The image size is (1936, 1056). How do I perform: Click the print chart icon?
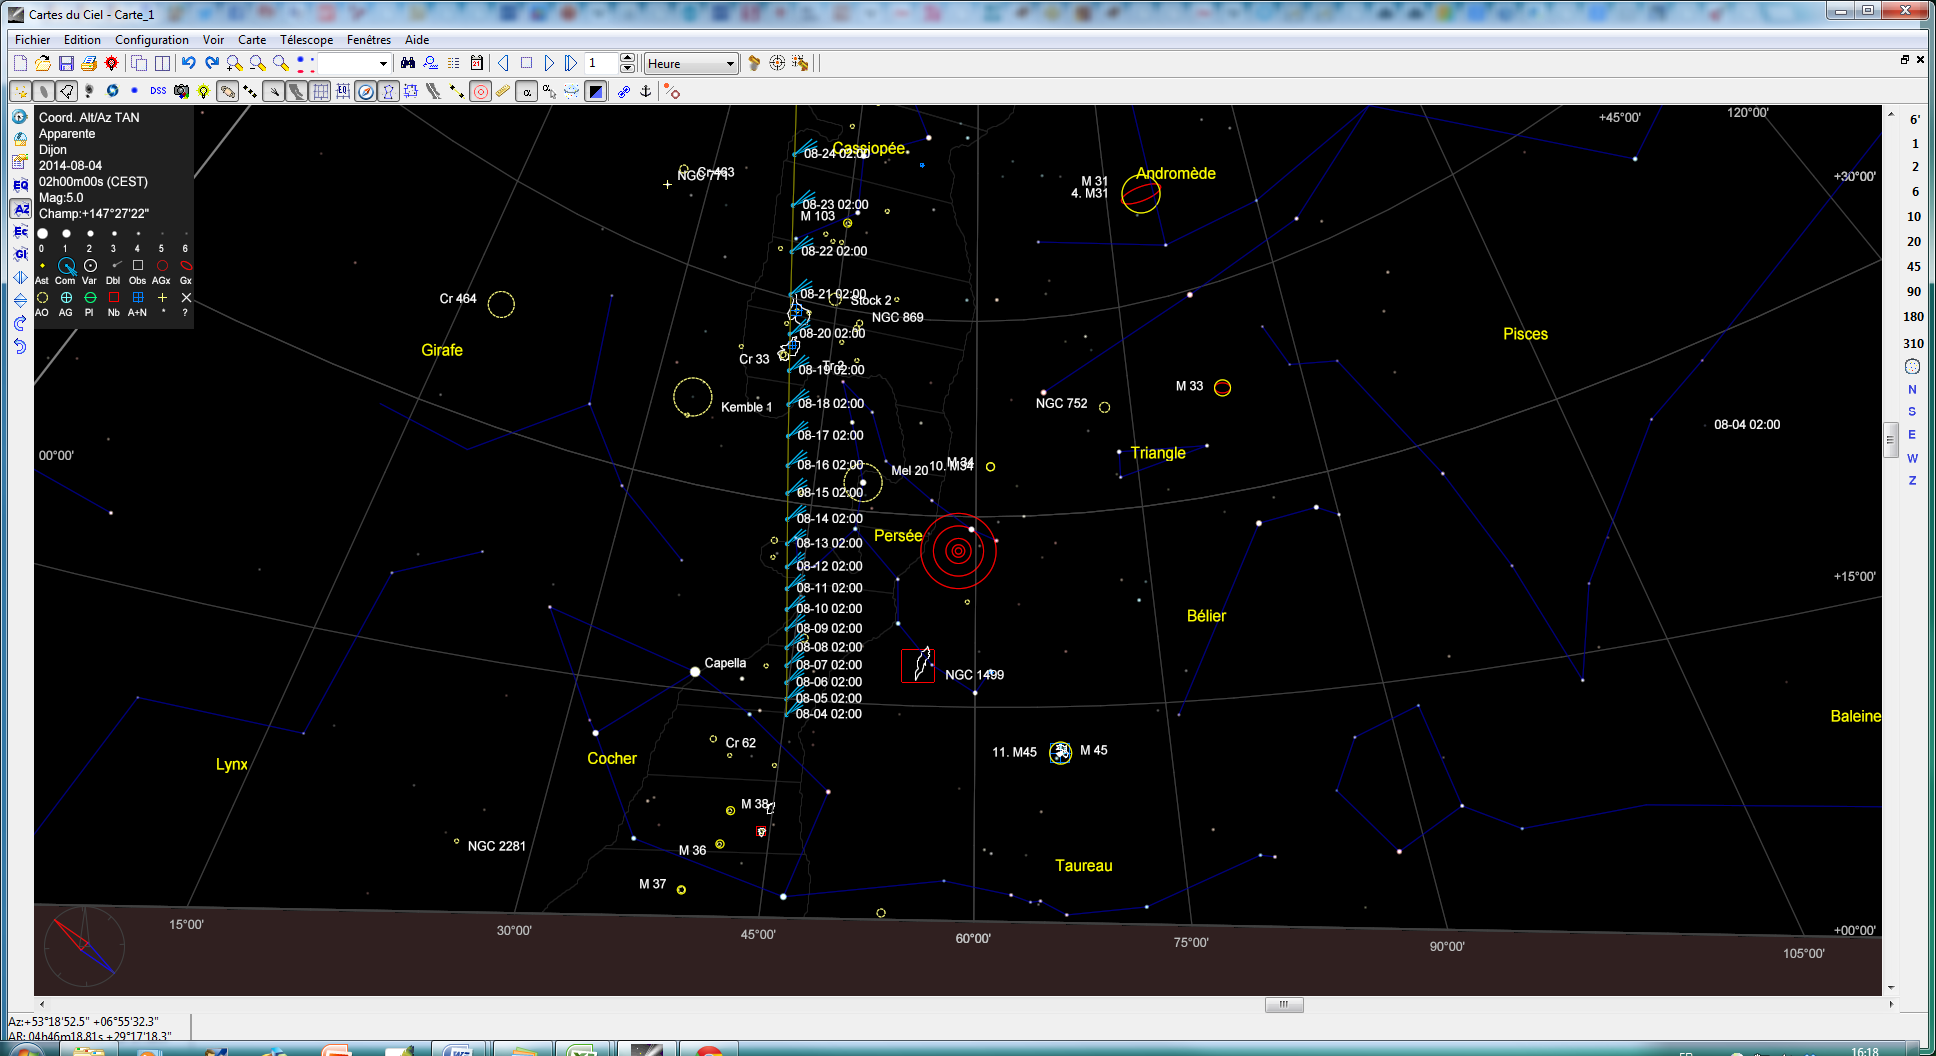(89, 63)
